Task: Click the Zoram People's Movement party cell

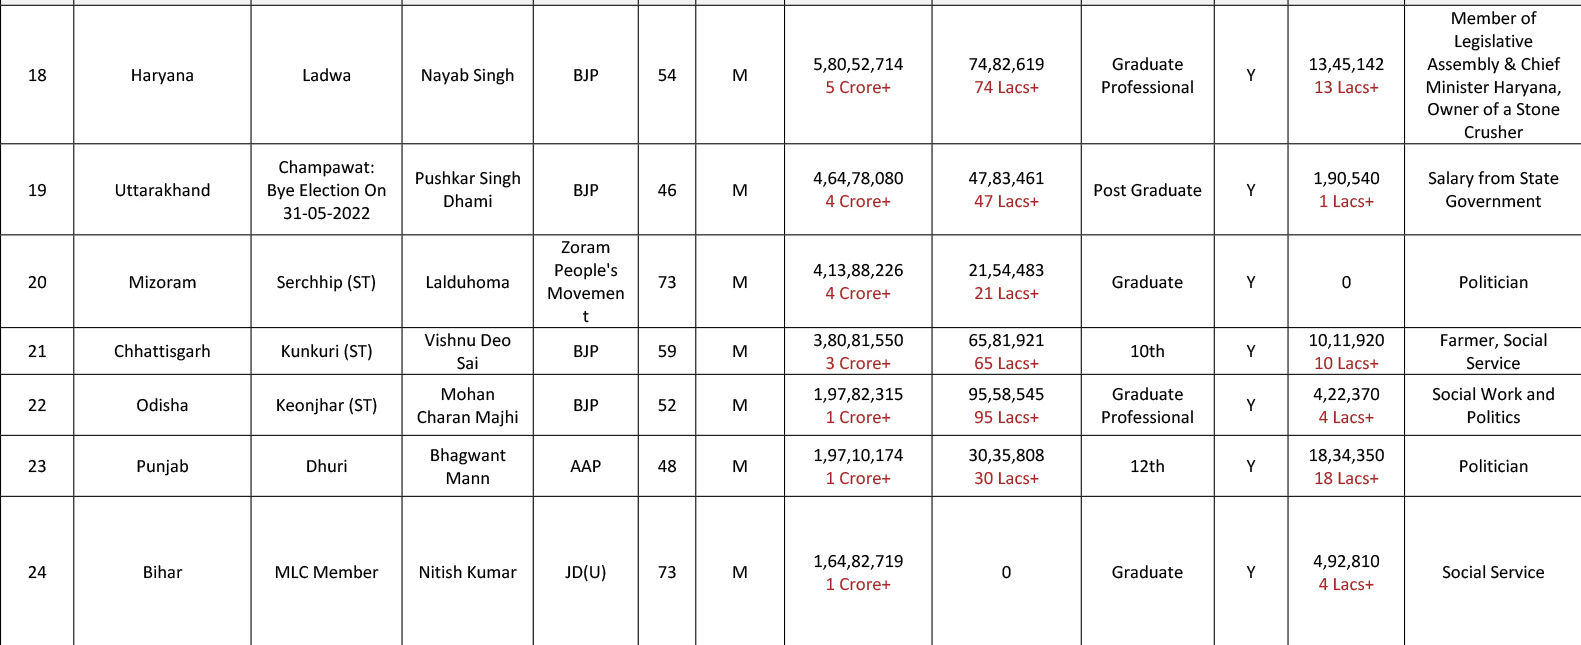Action: [585, 282]
